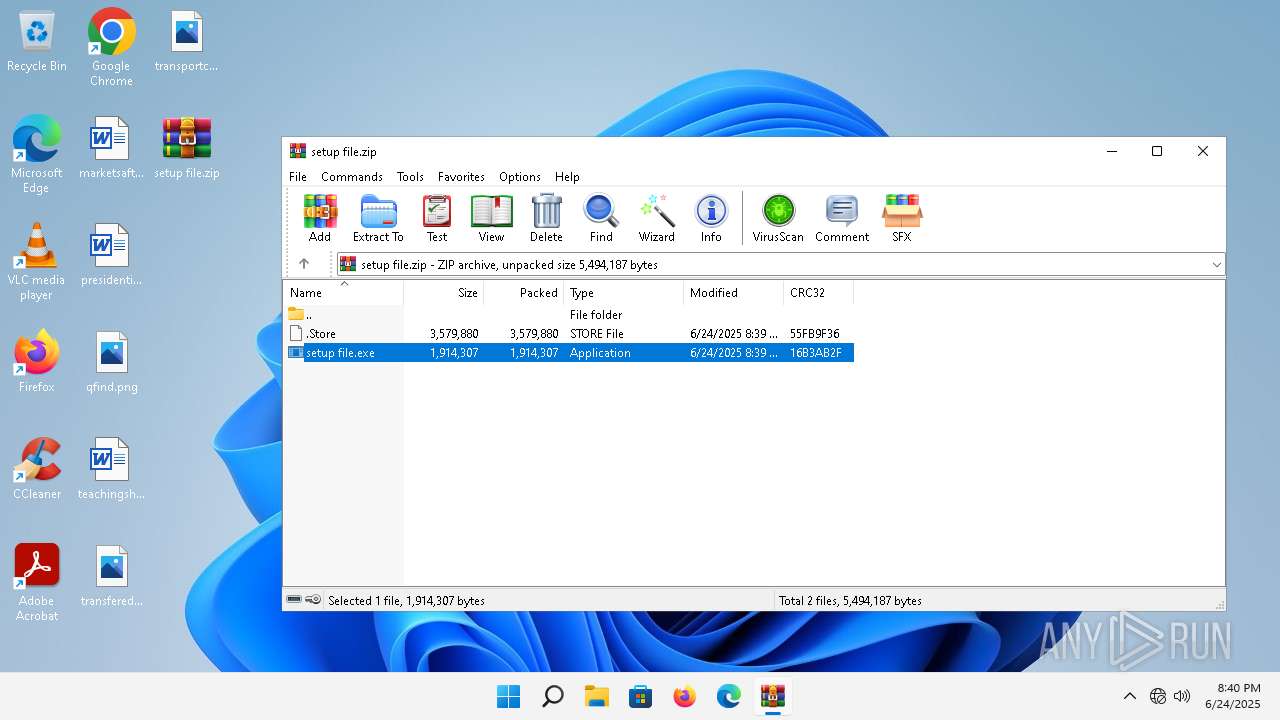Open VLC media player desktop icon
Image resolution: width=1280 pixels, height=720 pixels.
click(37, 262)
